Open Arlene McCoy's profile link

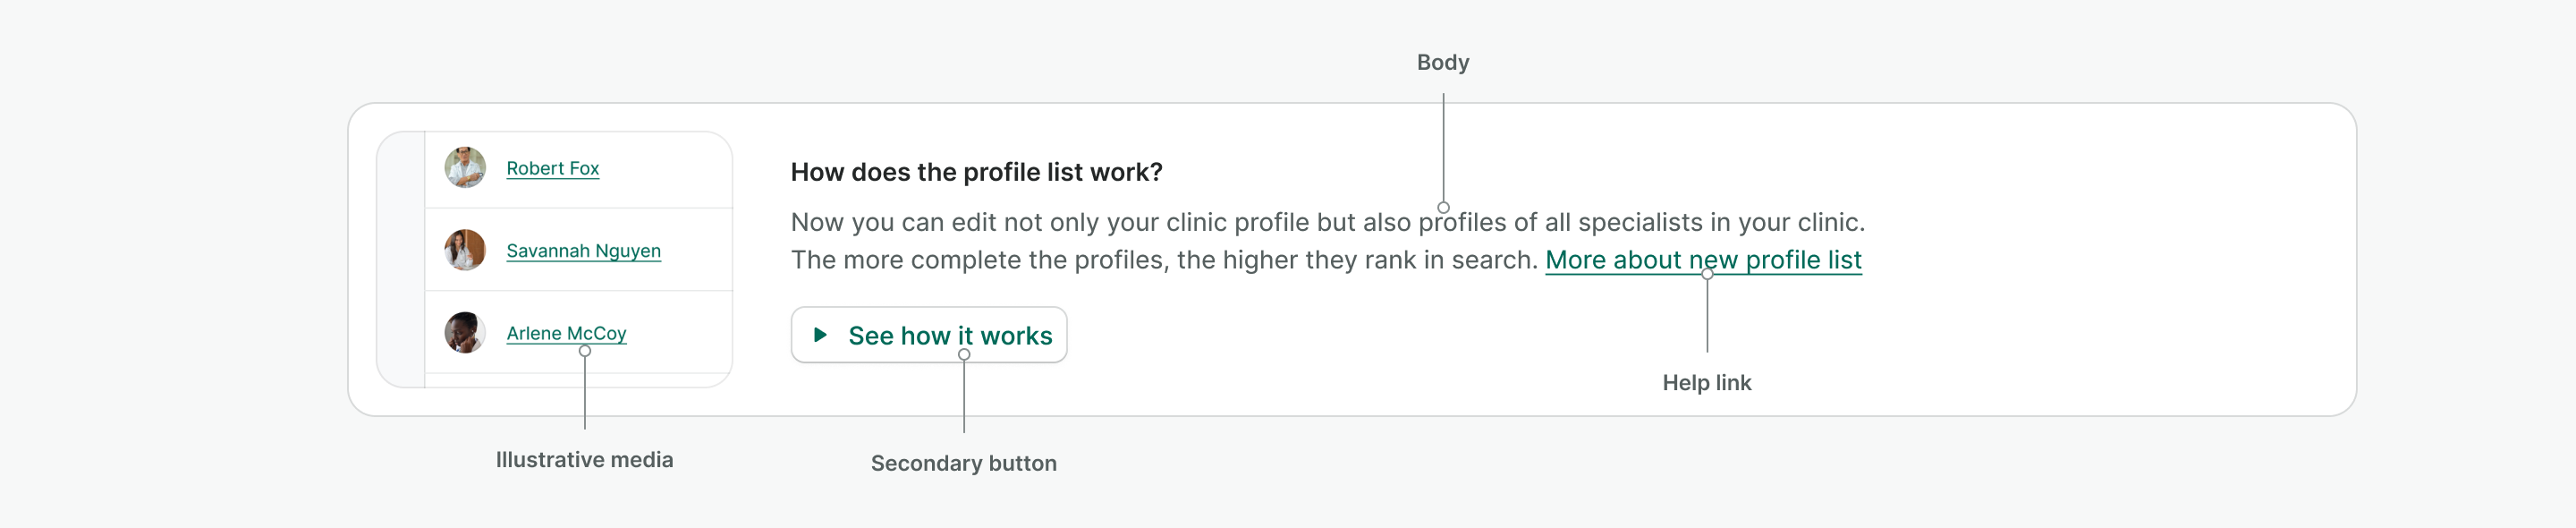566,333
